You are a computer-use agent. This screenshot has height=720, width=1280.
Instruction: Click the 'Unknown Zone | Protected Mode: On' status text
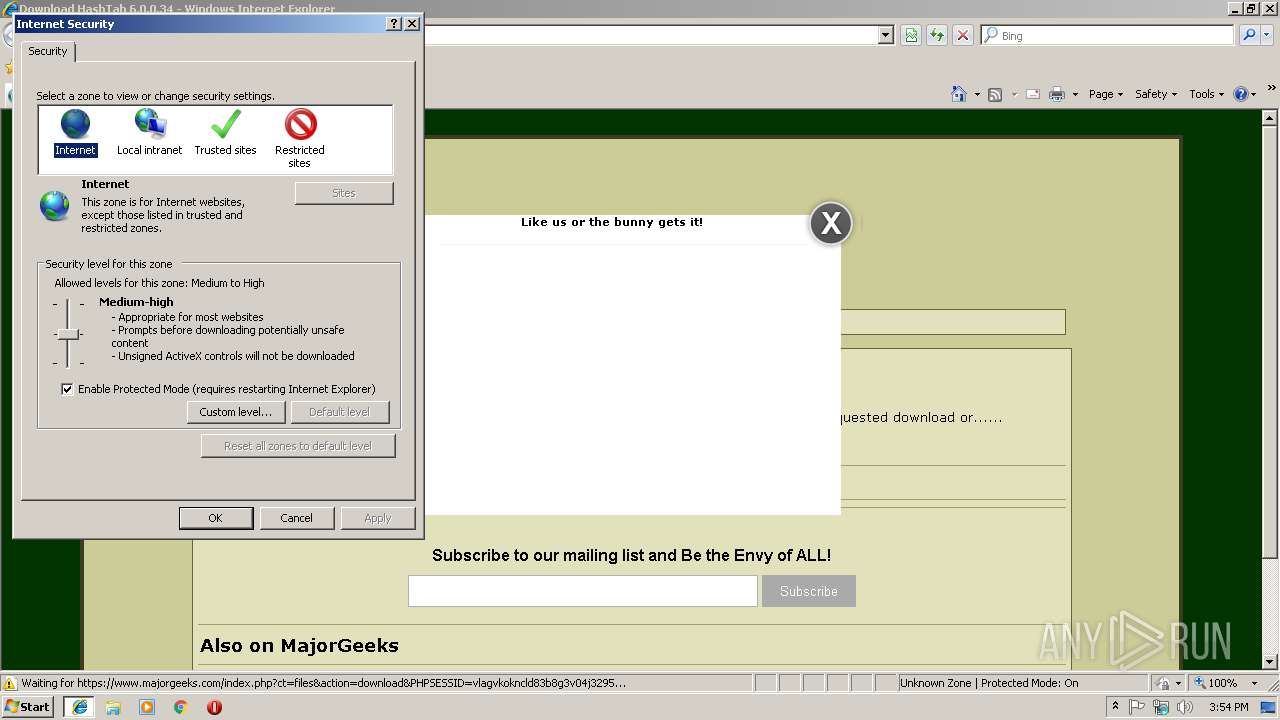[989, 683]
